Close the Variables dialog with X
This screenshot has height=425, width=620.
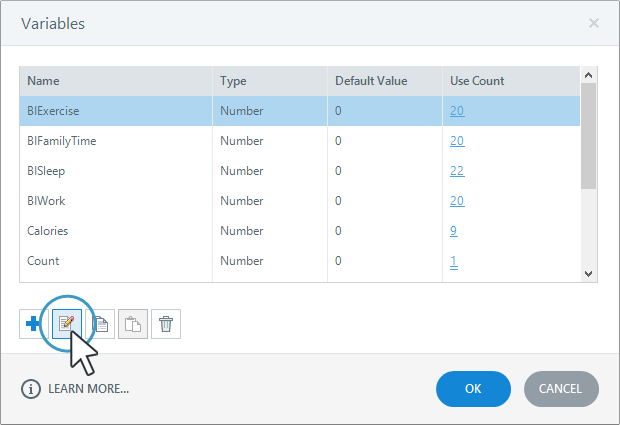593,22
